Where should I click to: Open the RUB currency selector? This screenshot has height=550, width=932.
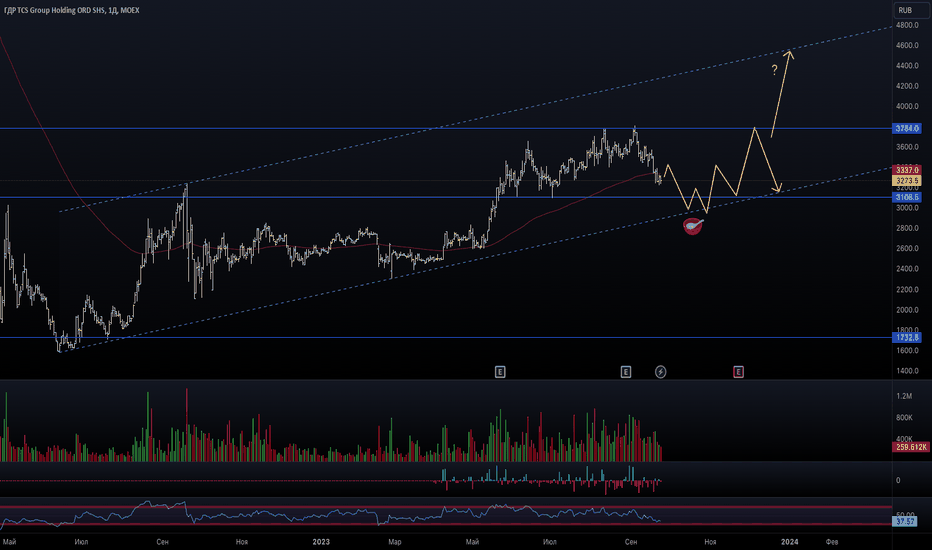pos(904,9)
